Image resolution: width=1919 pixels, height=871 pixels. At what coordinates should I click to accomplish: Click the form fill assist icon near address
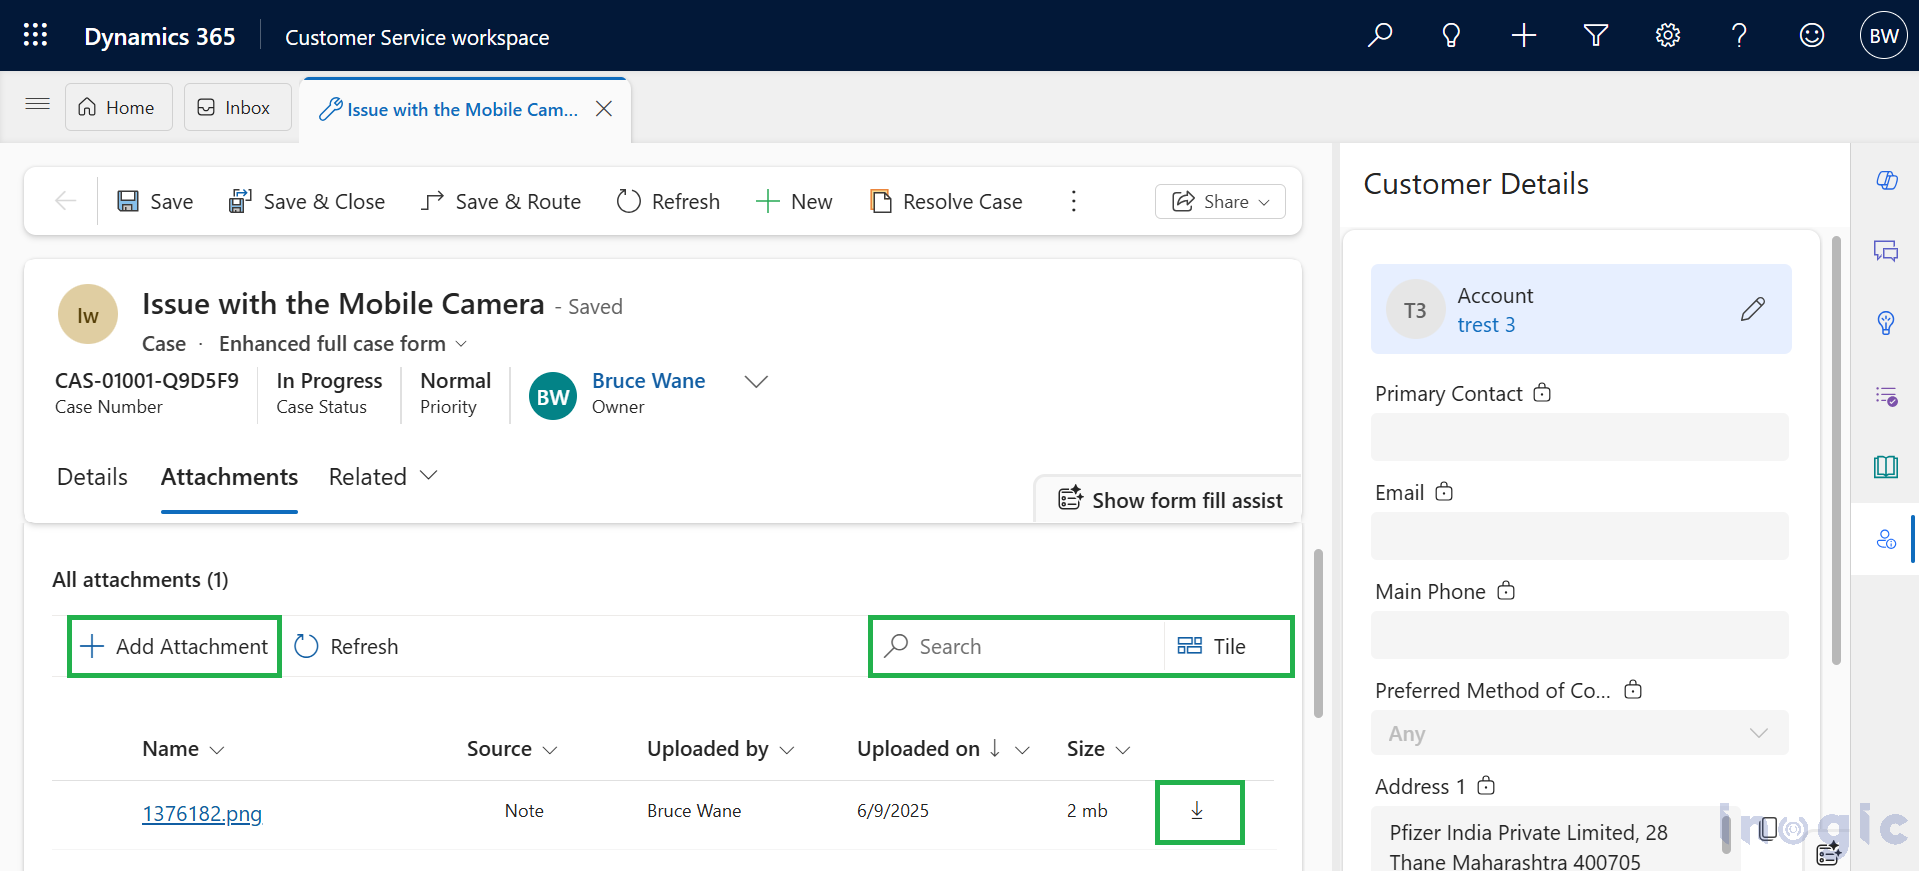(1829, 853)
